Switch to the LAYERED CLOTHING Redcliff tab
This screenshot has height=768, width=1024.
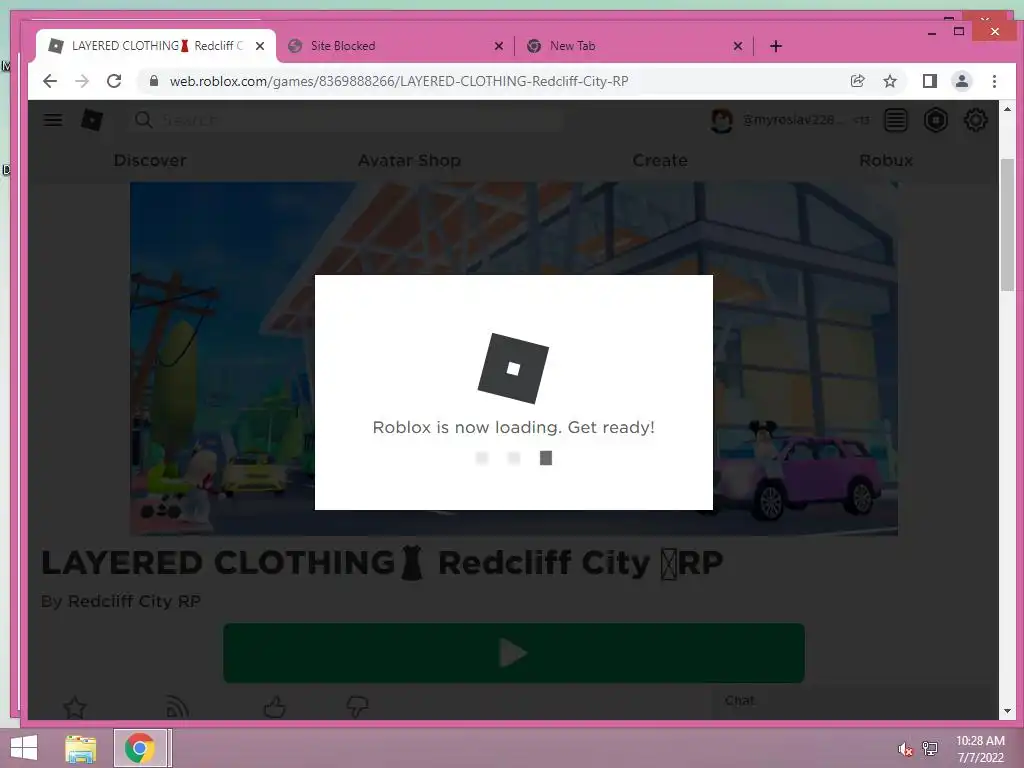pyautogui.click(x=155, y=46)
